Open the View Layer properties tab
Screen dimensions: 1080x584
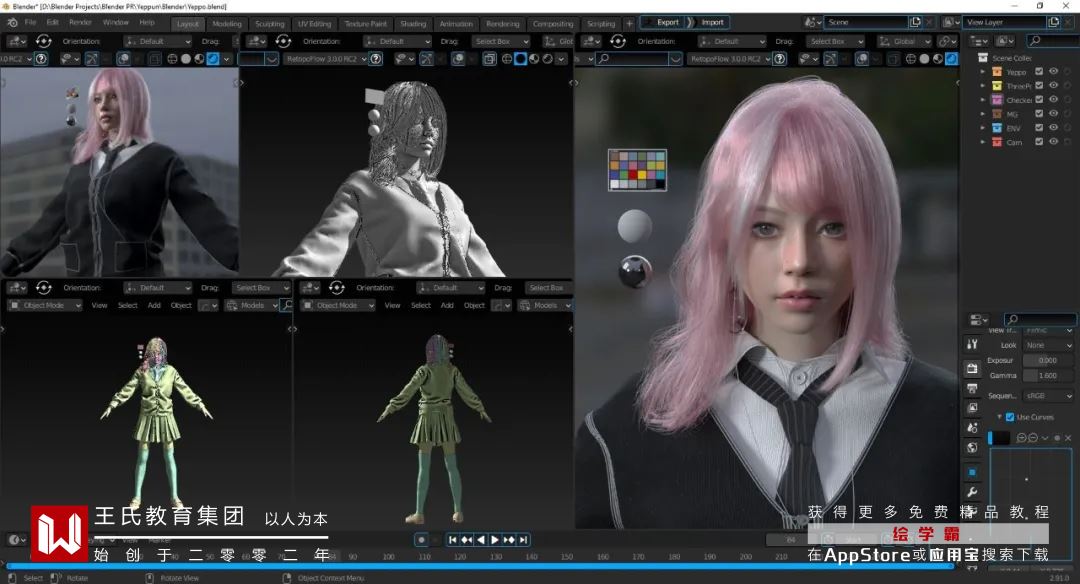(x=972, y=408)
